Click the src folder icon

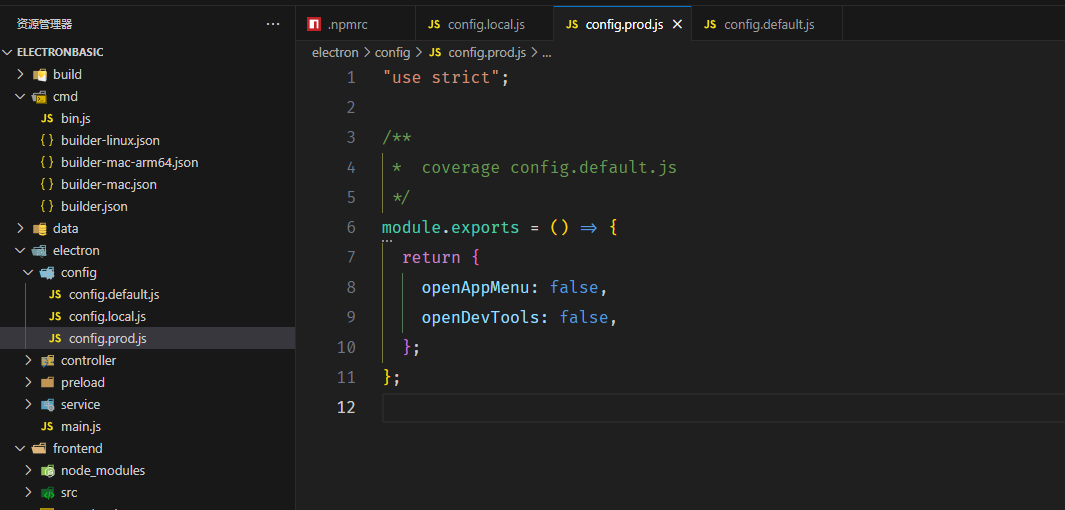click(x=47, y=492)
